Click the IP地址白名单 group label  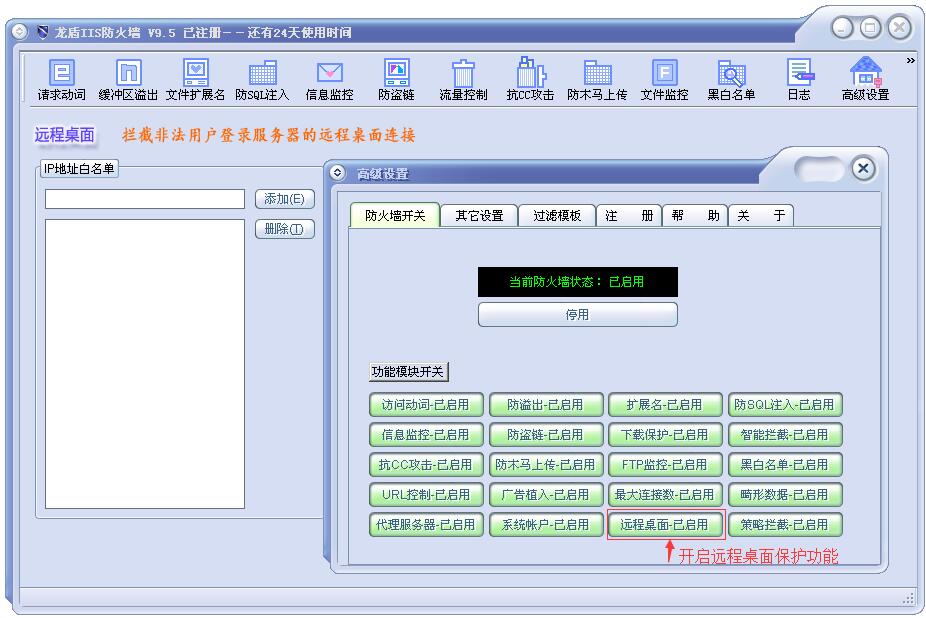(79, 169)
